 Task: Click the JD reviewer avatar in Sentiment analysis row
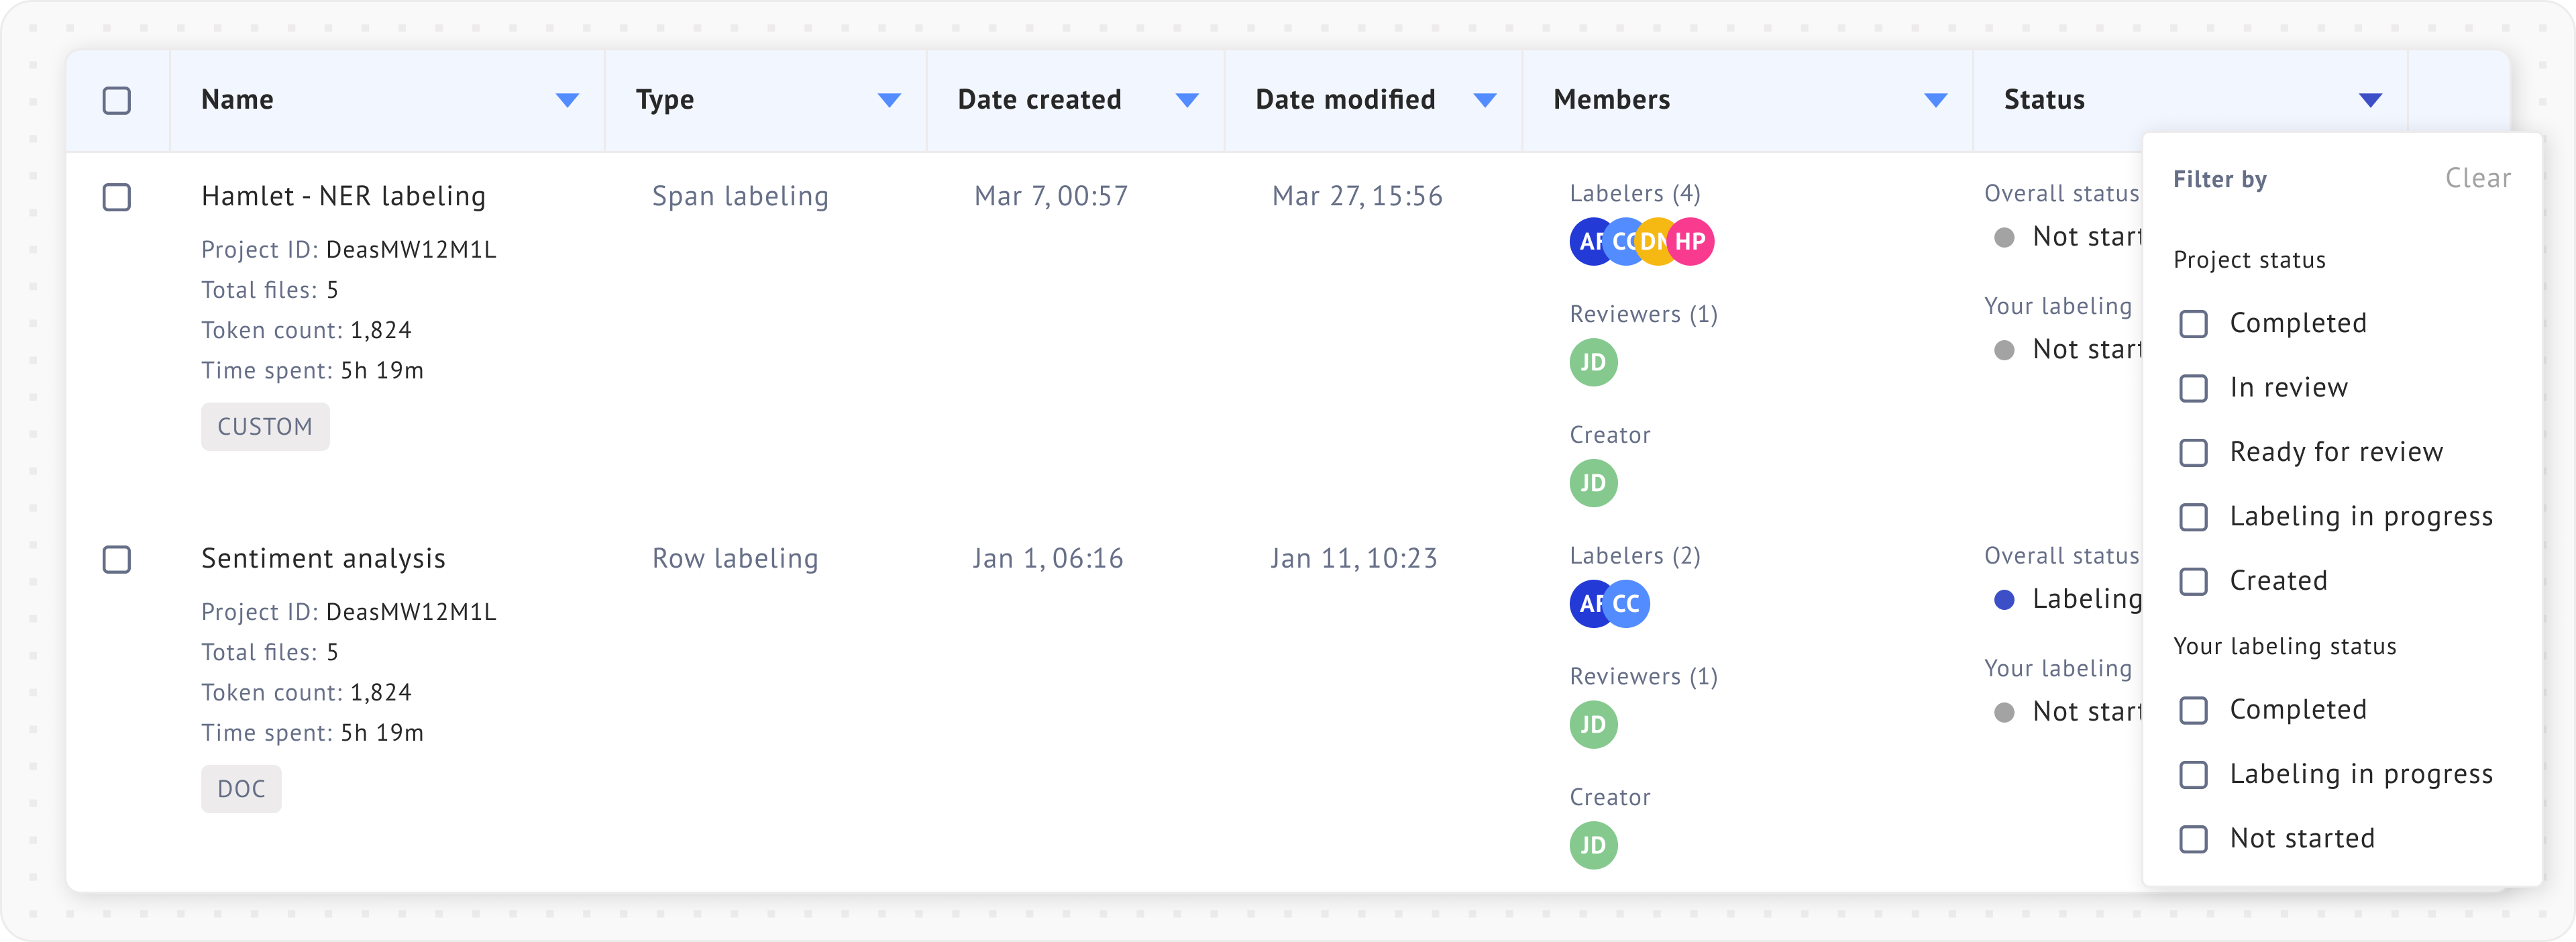(x=1593, y=724)
